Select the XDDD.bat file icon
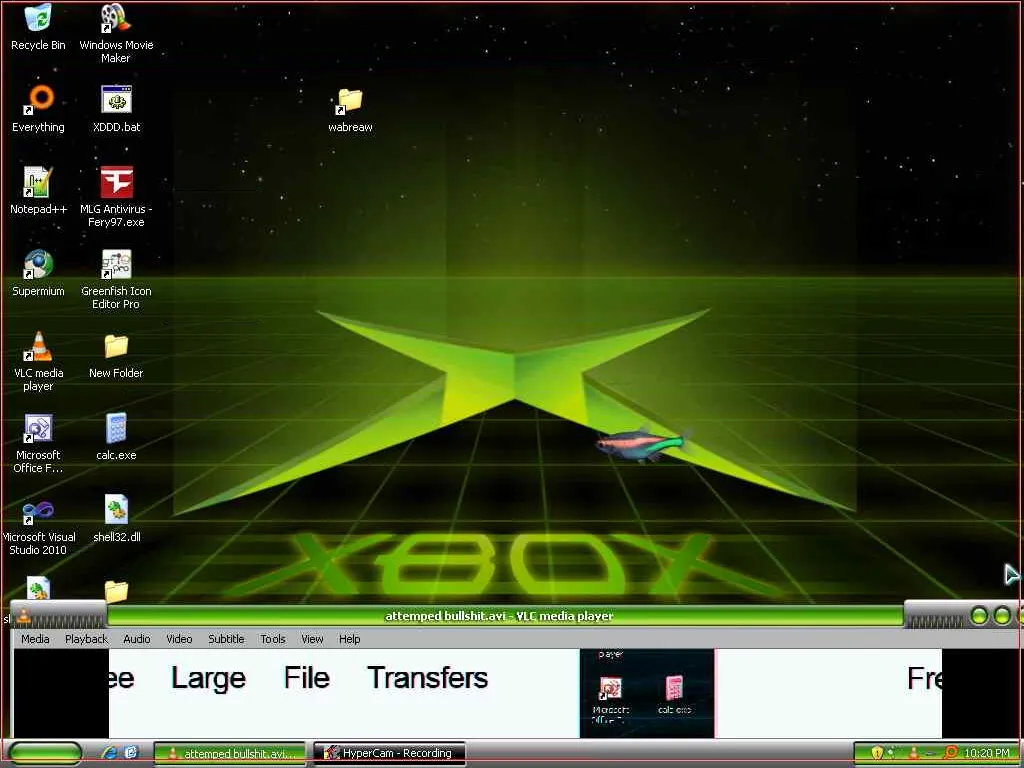 116,108
